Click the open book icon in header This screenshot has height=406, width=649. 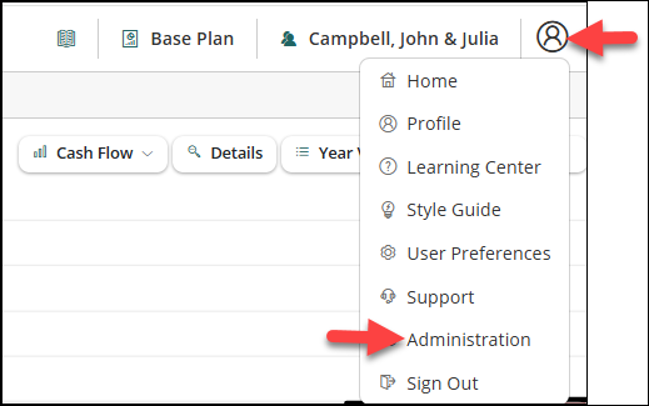(x=66, y=39)
